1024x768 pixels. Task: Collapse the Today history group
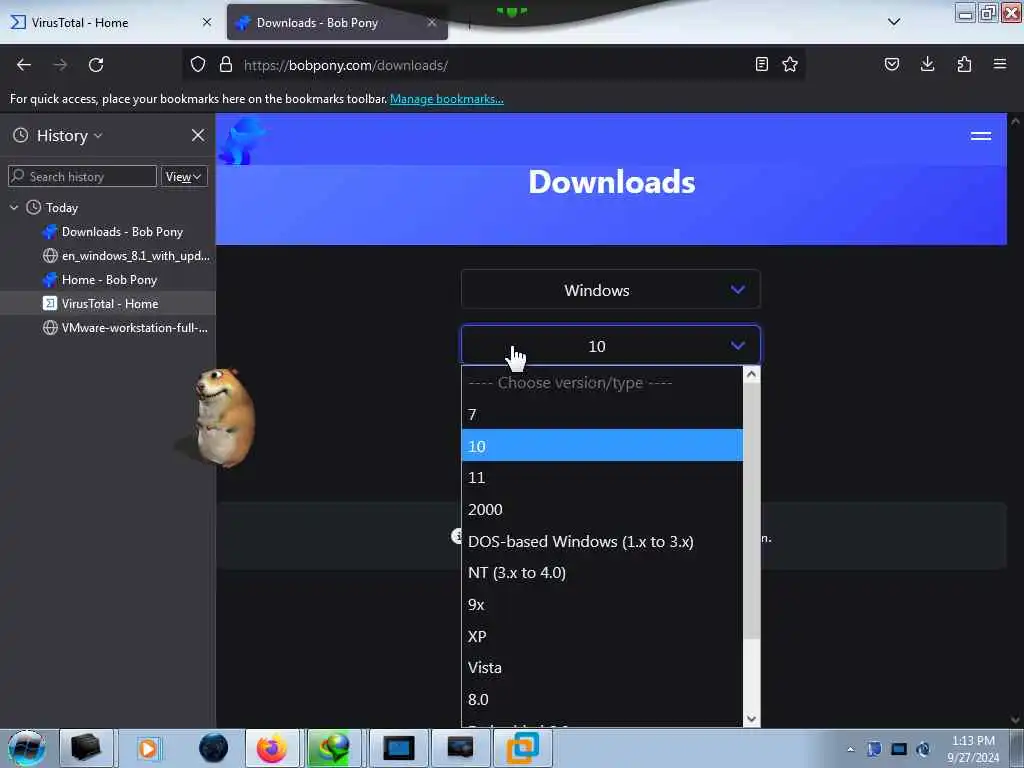click(x=14, y=208)
